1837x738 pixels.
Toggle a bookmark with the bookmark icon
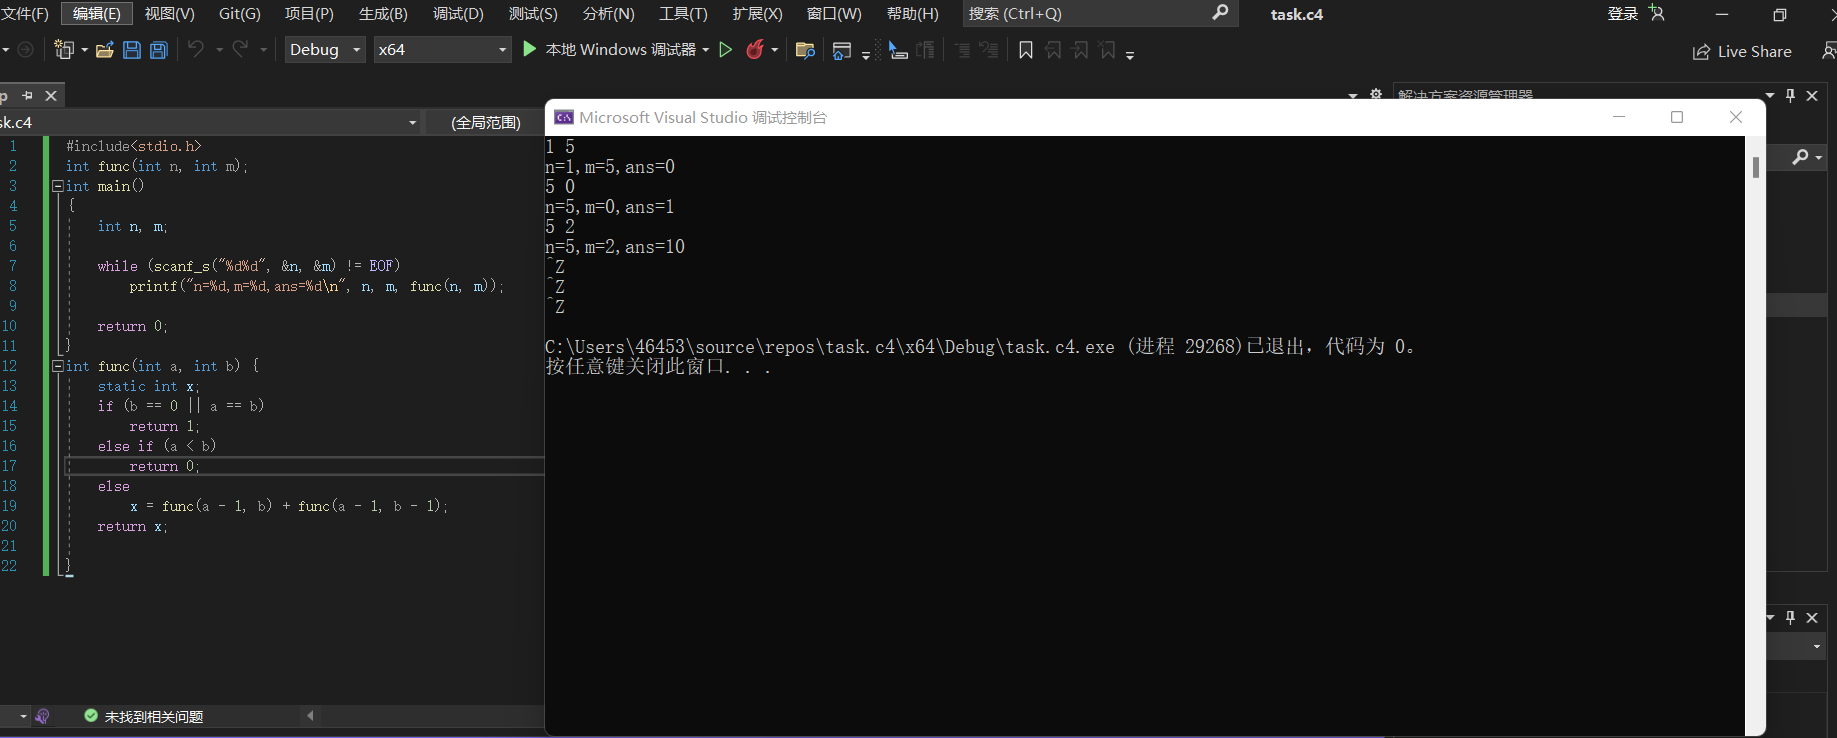(x=1026, y=50)
